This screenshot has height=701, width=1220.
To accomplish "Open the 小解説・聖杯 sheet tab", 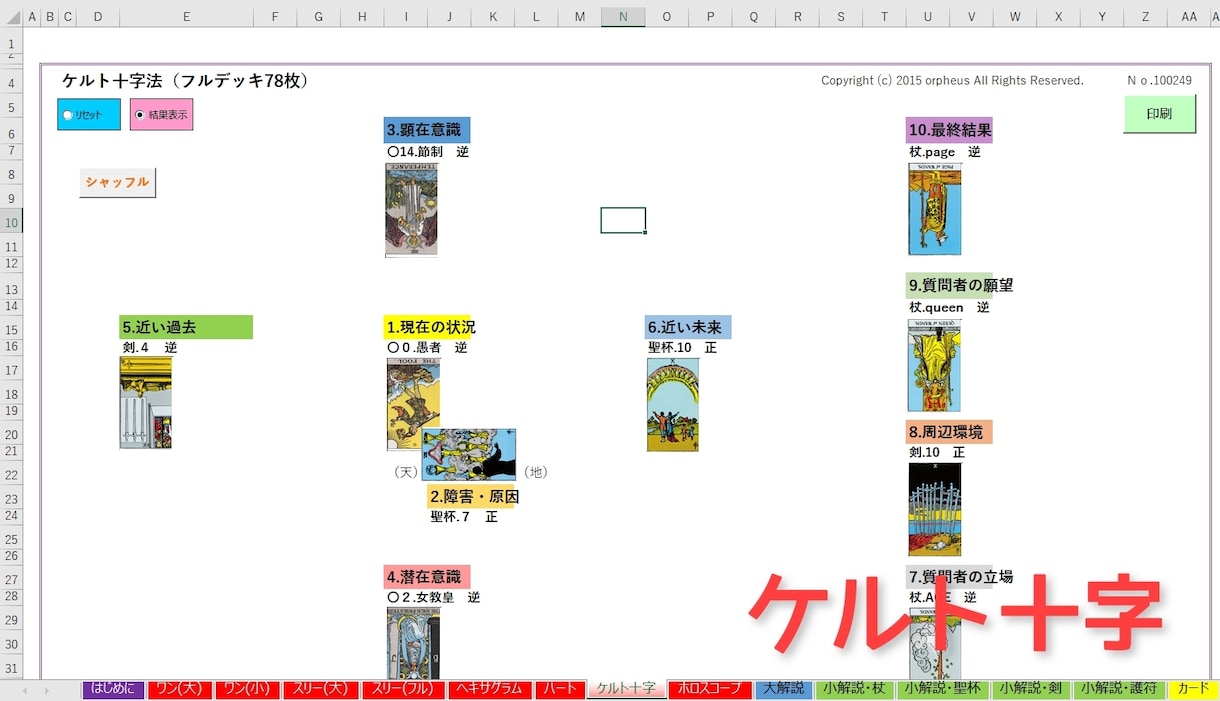I will pyautogui.click(x=941, y=689).
